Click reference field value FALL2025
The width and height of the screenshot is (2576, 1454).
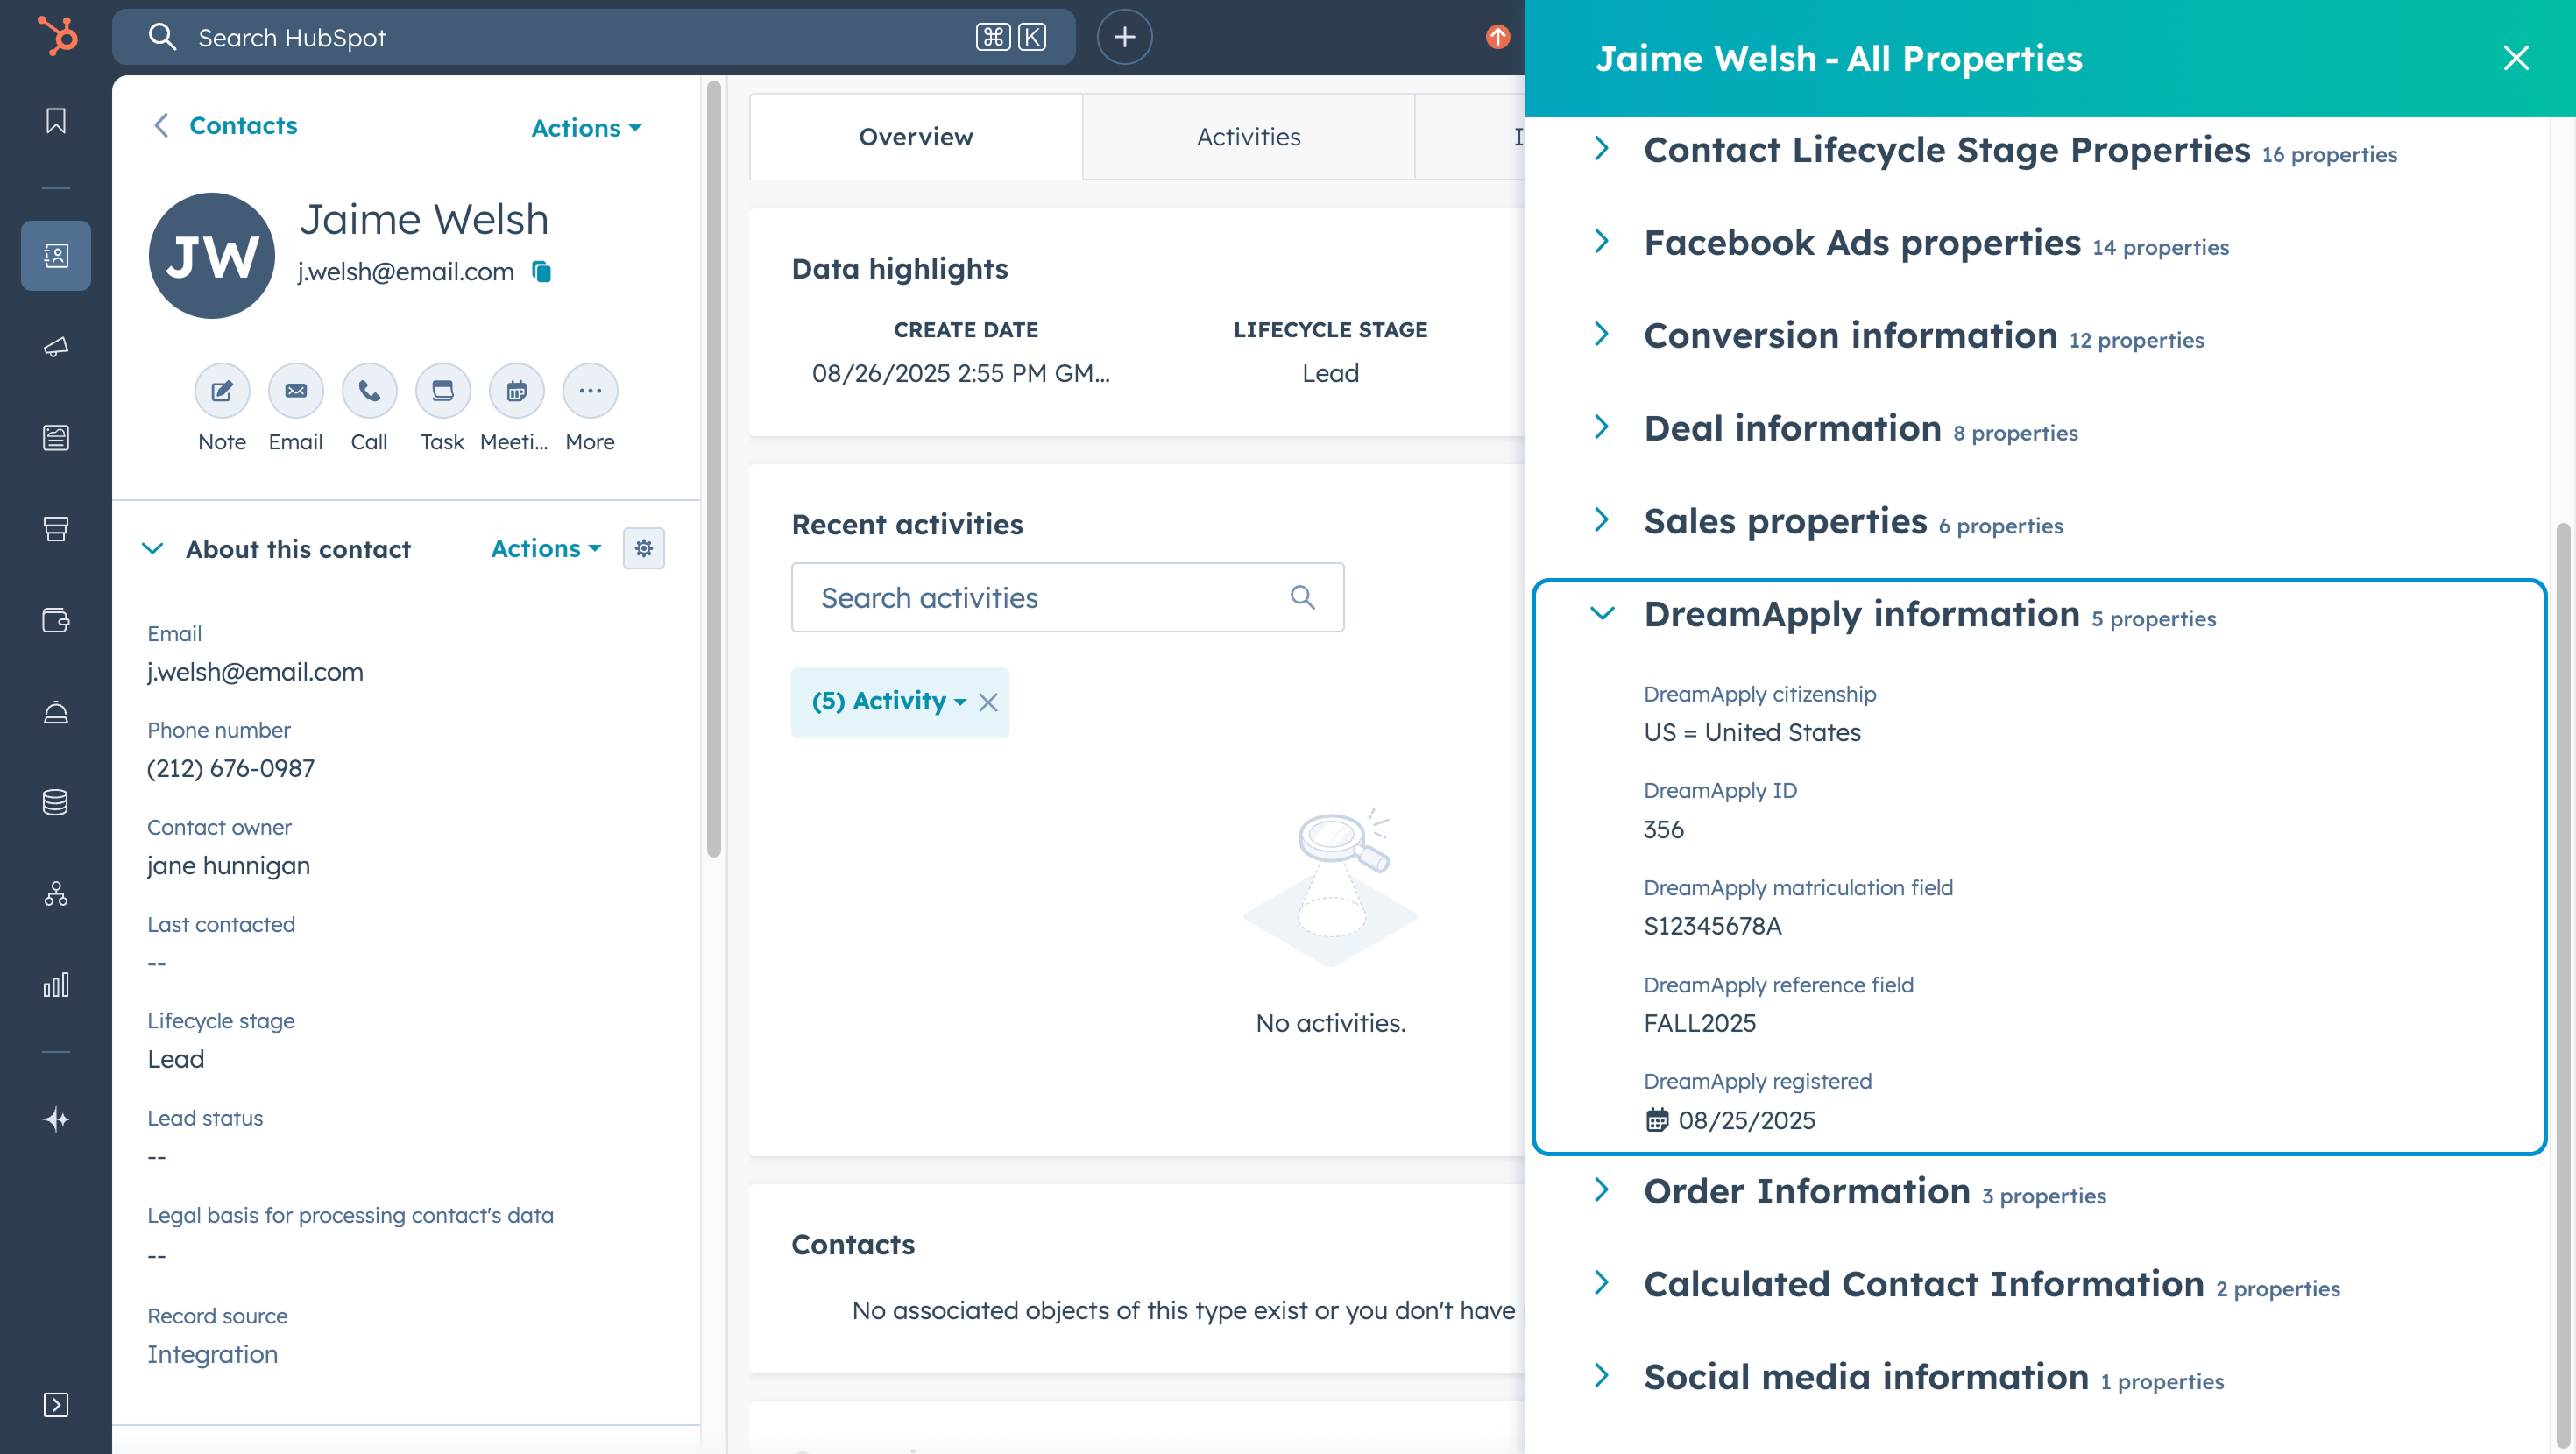click(1700, 1023)
